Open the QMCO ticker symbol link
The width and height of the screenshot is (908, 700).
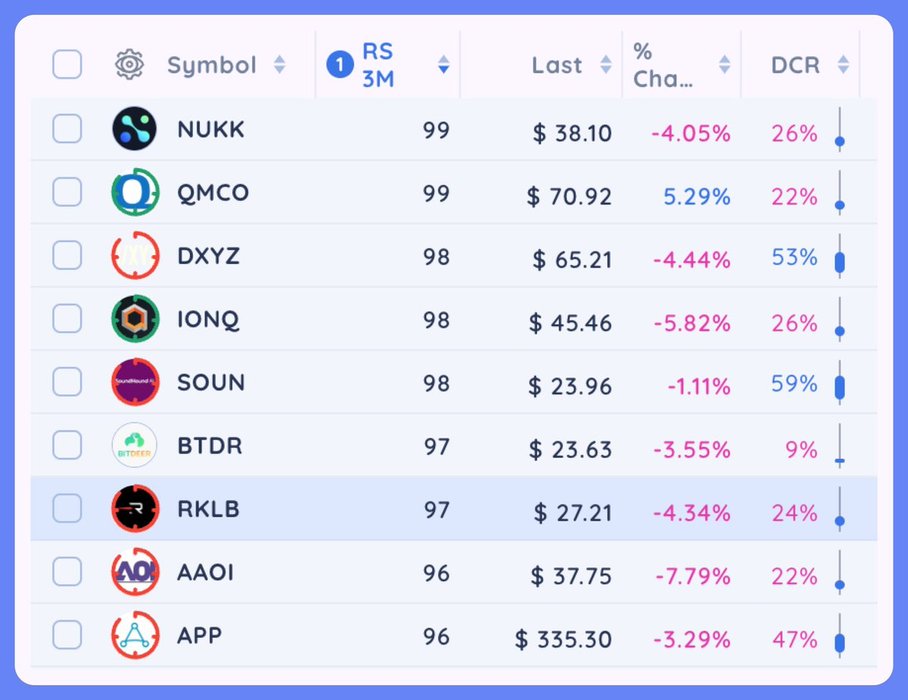(213, 193)
